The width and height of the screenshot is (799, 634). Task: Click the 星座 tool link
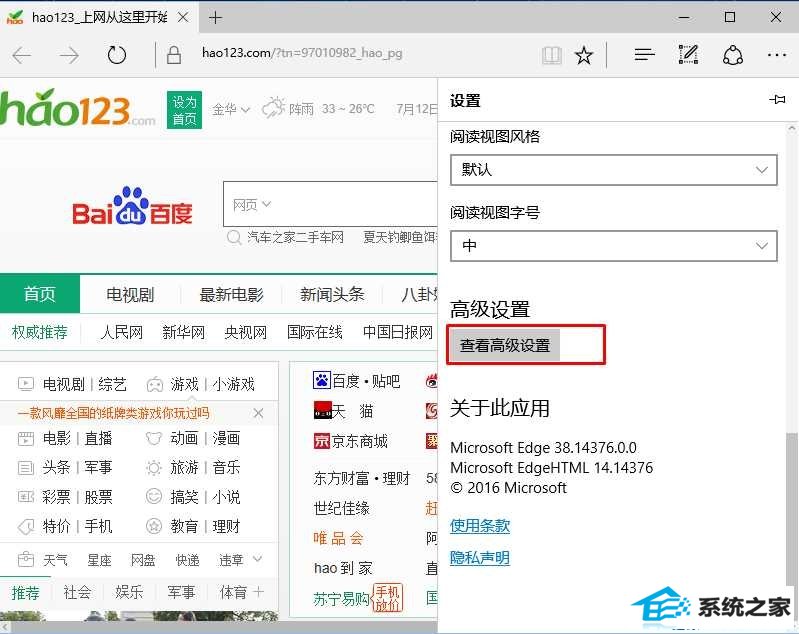[99, 560]
